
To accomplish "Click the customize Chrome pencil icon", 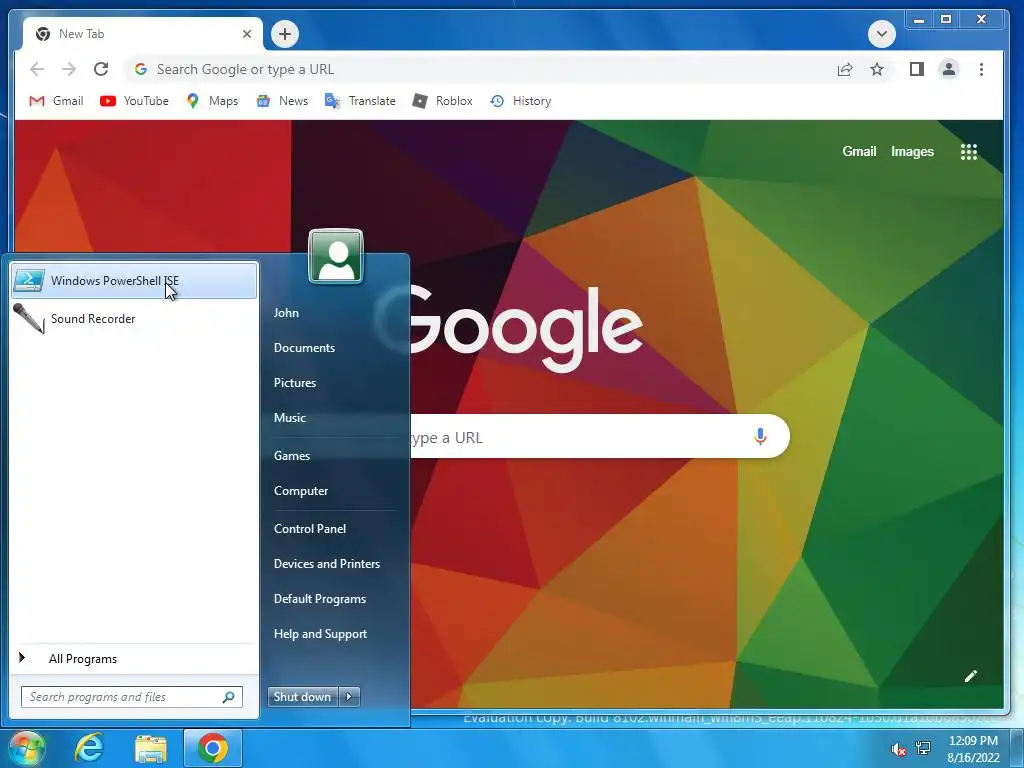I will [970, 676].
